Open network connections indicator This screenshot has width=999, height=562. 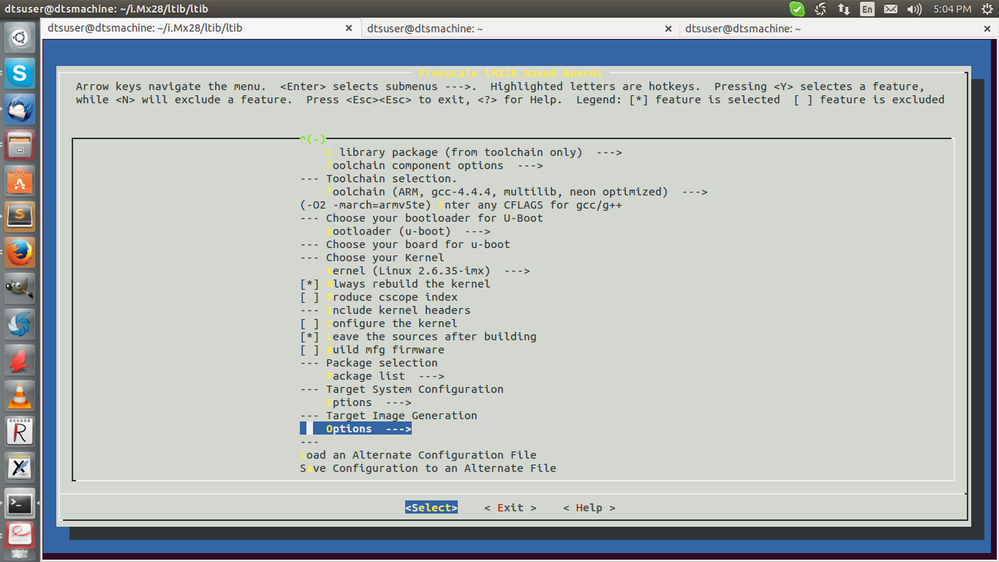point(844,9)
